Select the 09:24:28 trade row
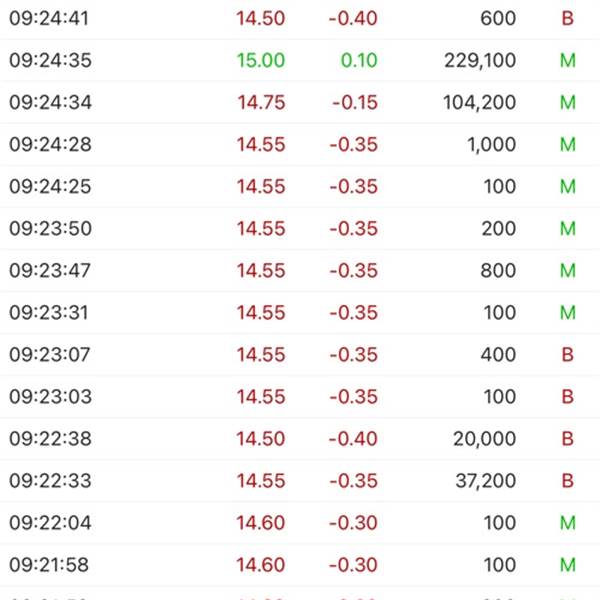The image size is (600, 600). 300,145
